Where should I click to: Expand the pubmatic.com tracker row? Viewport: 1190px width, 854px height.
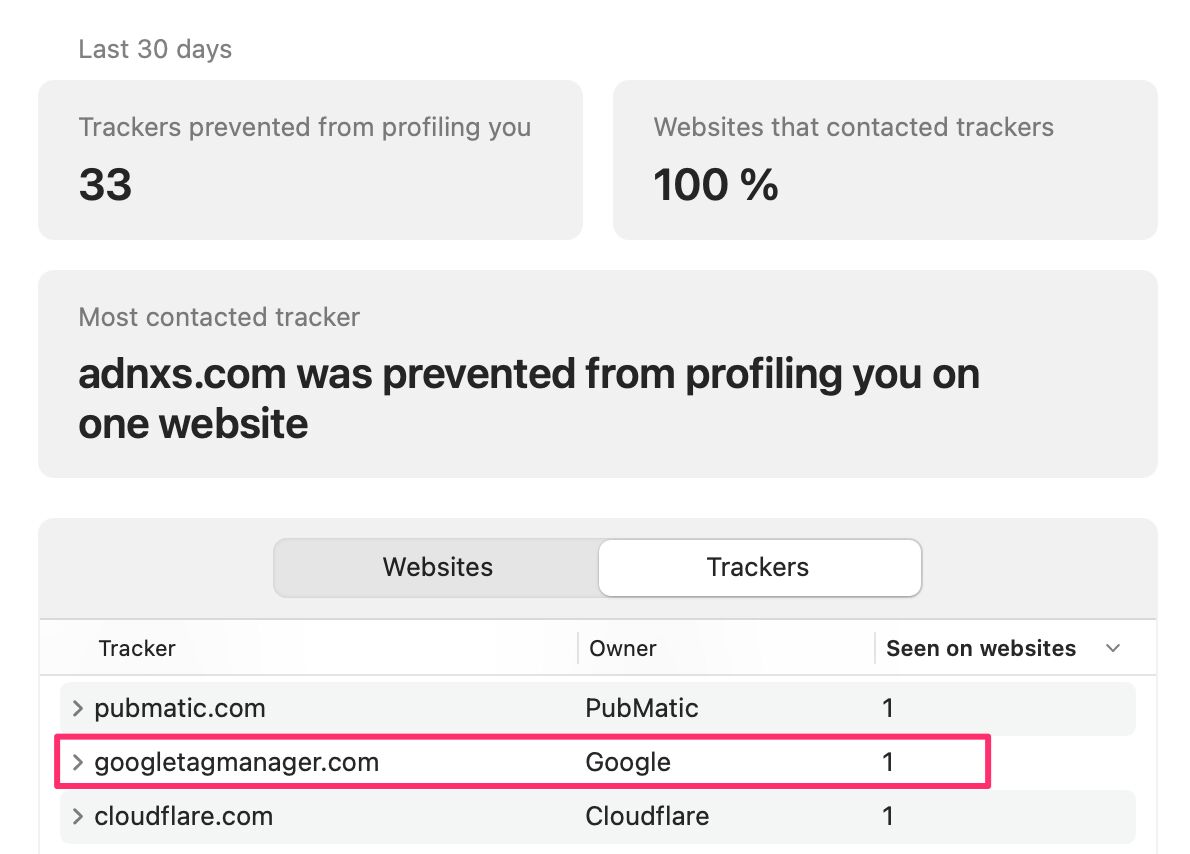pyautogui.click(x=77, y=708)
